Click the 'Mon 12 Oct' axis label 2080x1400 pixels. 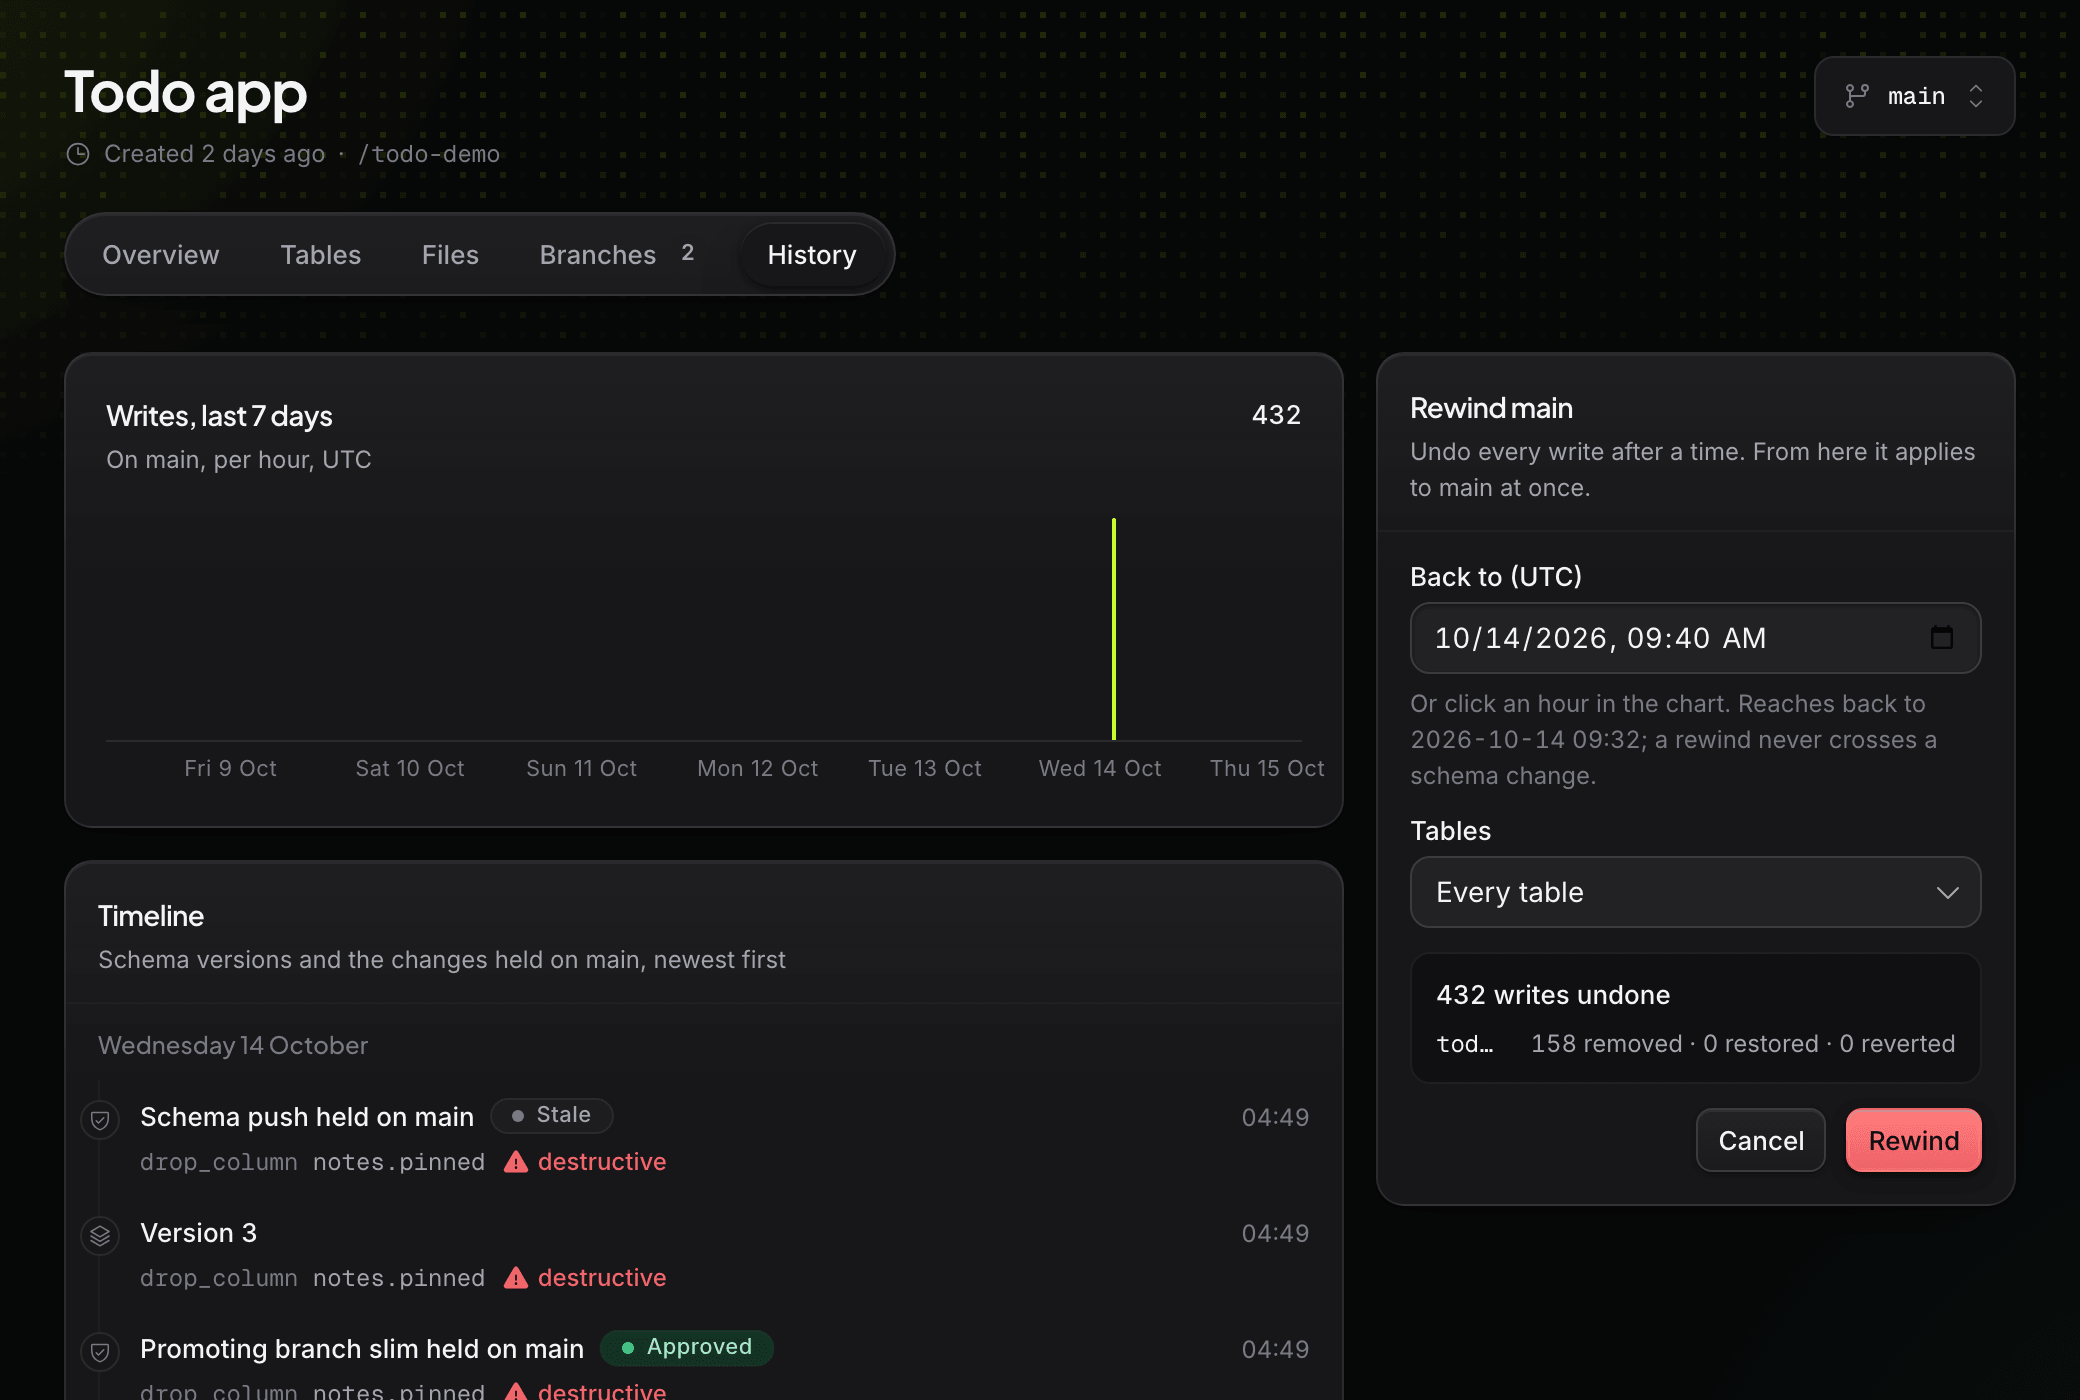pyautogui.click(x=757, y=768)
